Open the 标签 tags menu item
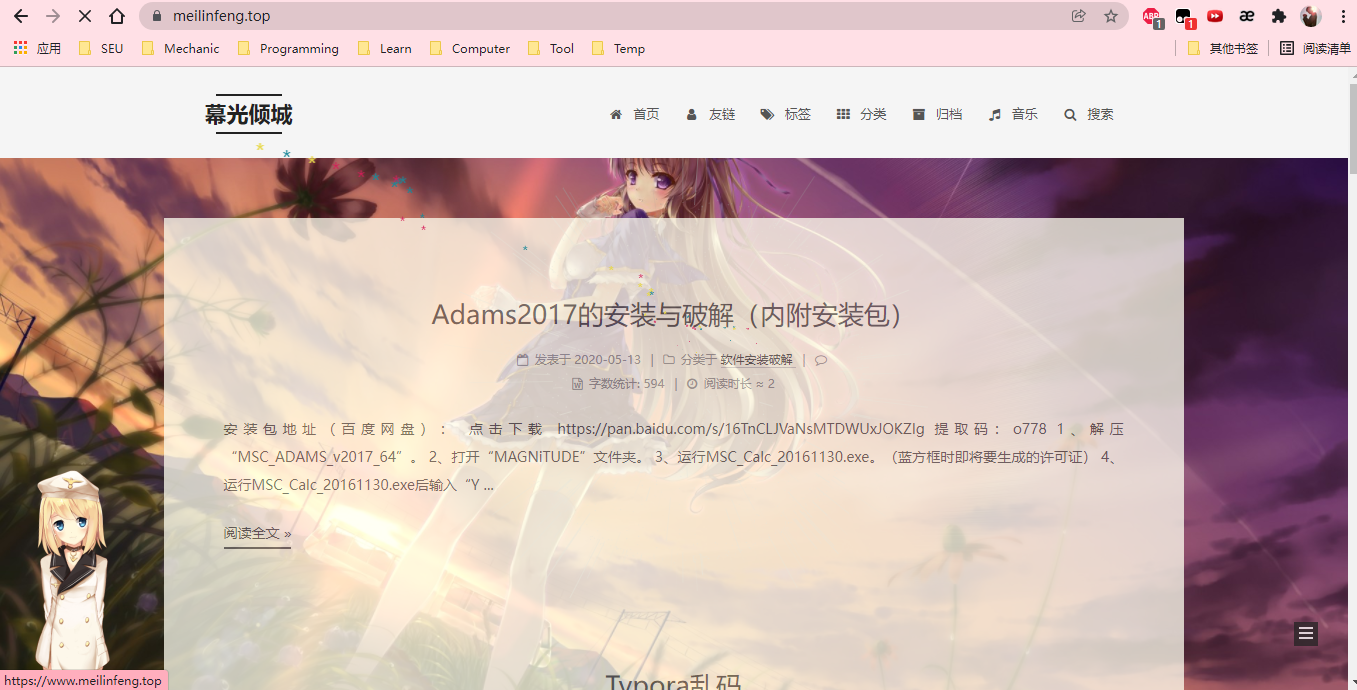1357x690 pixels. pos(786,114)
